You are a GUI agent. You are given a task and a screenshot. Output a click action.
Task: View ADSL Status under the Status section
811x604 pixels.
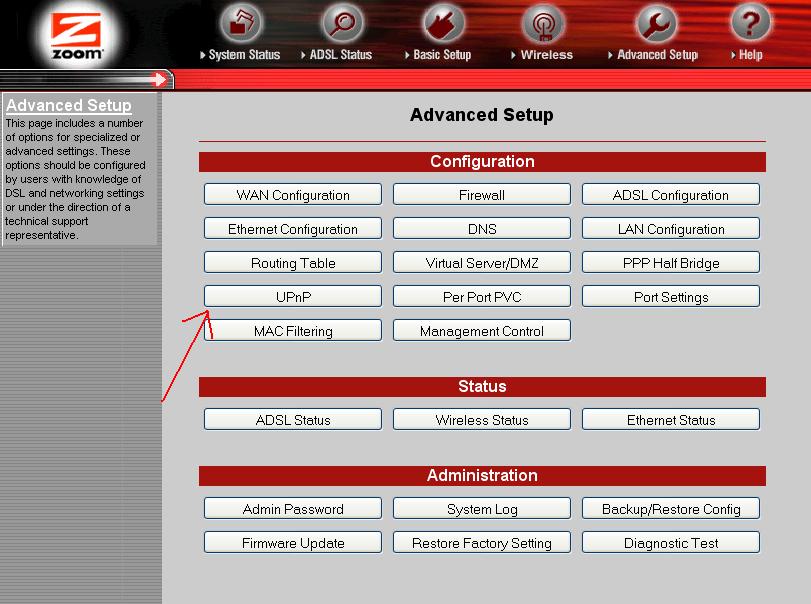point(293,419)
